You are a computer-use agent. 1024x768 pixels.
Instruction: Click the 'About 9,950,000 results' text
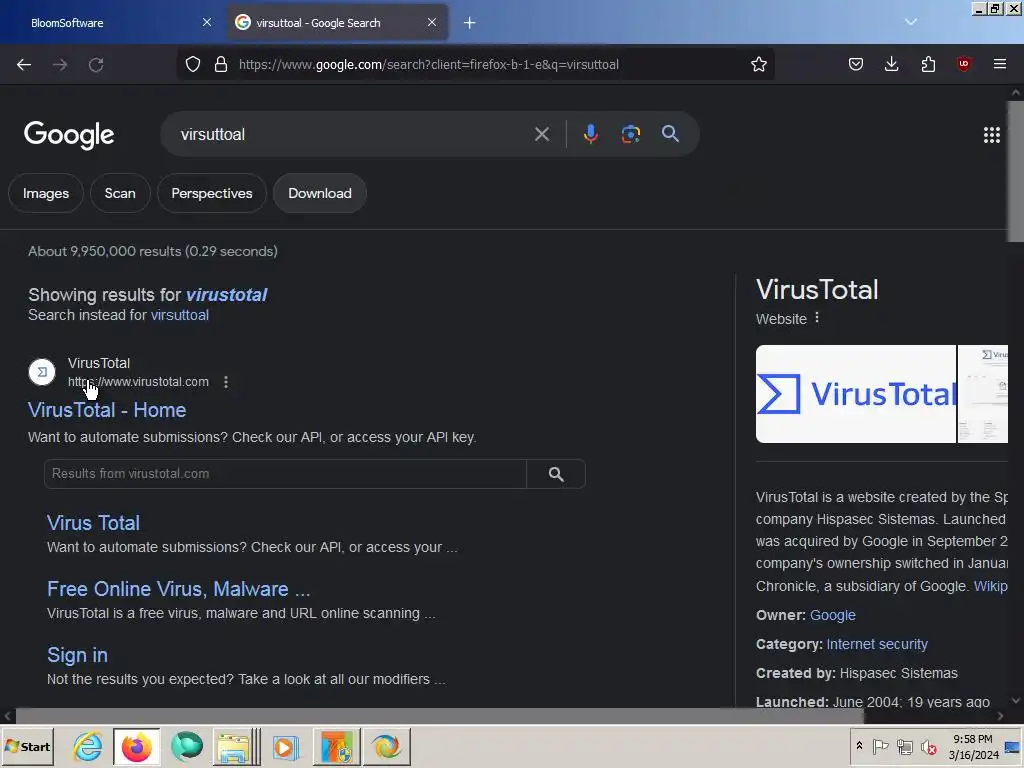click(x=153, y=251)
